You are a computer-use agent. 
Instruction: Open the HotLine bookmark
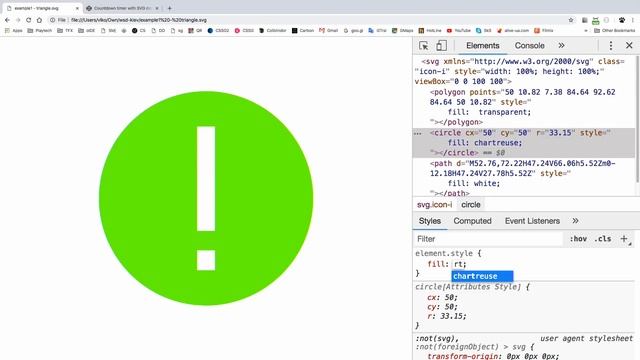click(430, 31)
